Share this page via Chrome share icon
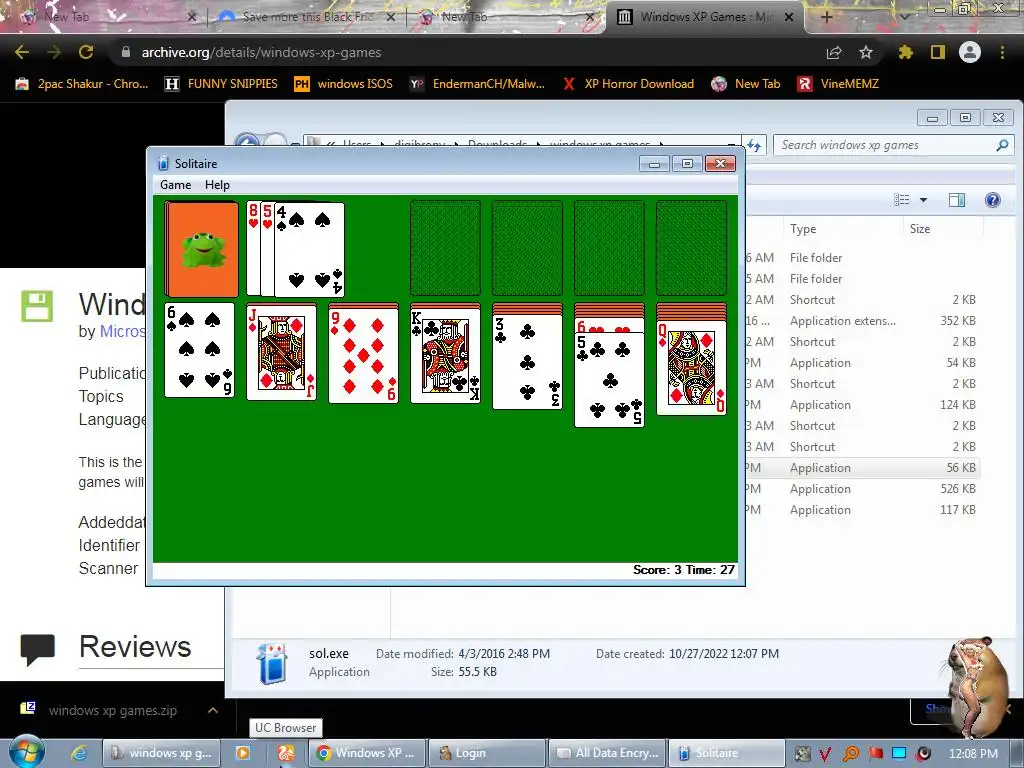This screenshot has width=1024, height=768. pos(834,52)
